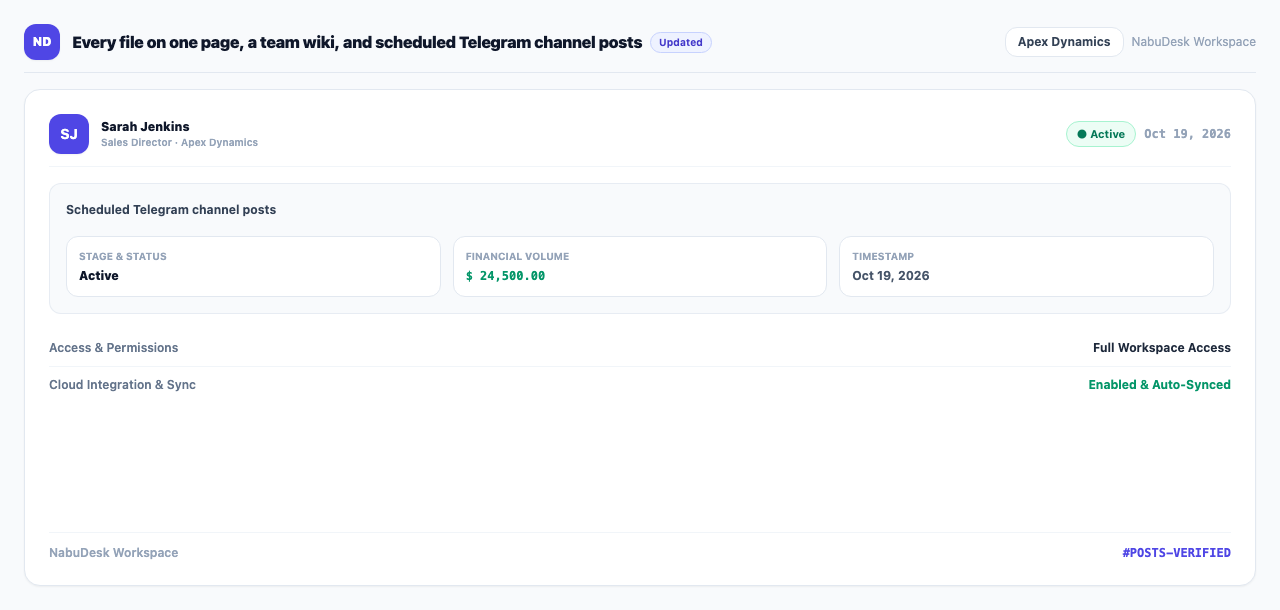1280x610 pixels.
Task: Open the Timestamp card
Action: pyautogui.click(x=1026, y=266)
